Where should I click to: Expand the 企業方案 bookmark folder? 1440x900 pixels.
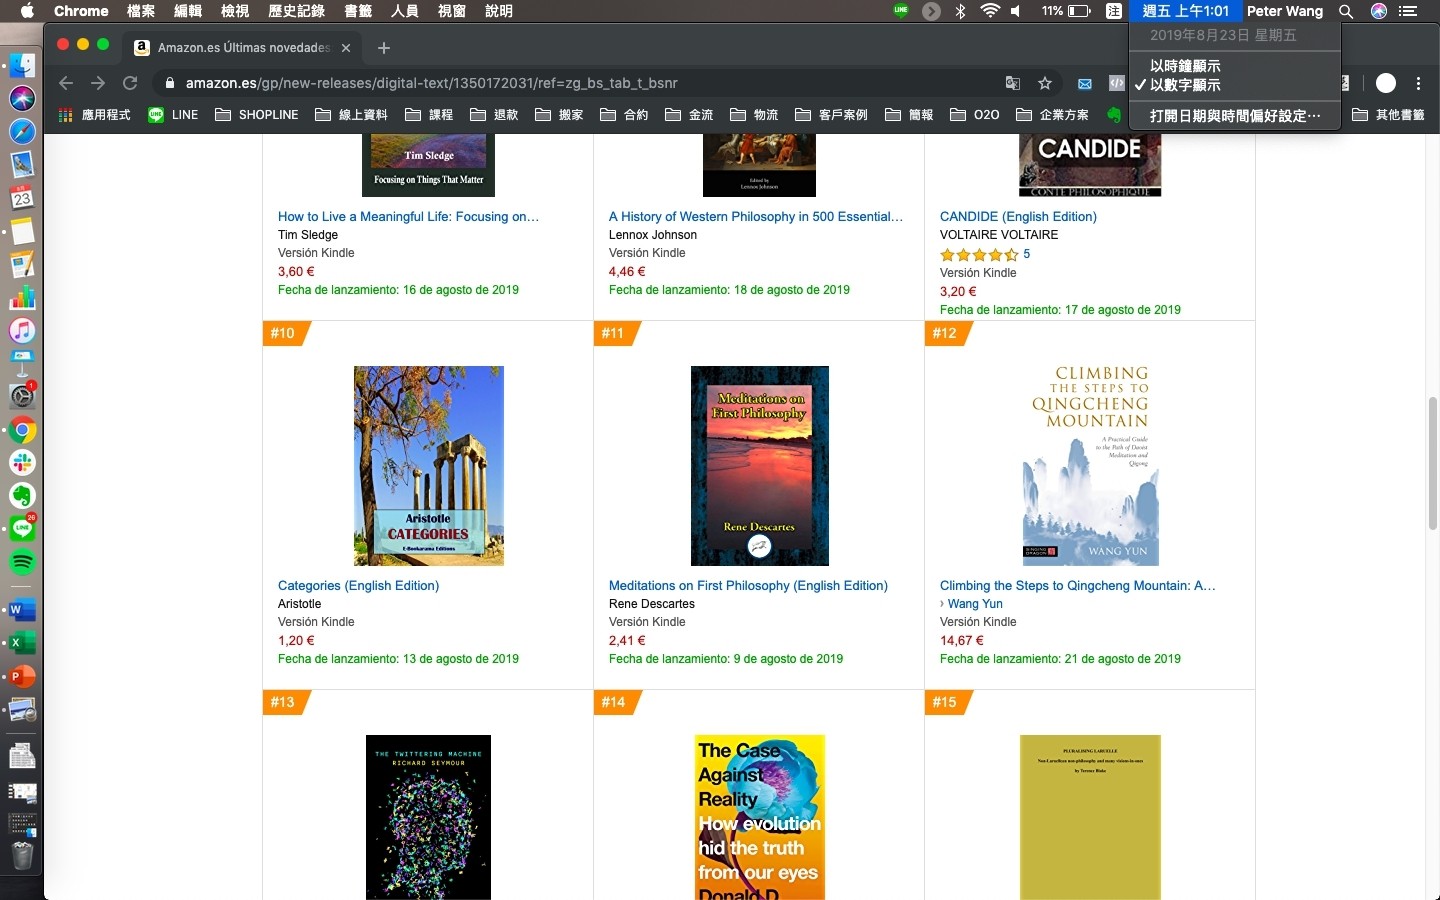tap(1052, 115)
